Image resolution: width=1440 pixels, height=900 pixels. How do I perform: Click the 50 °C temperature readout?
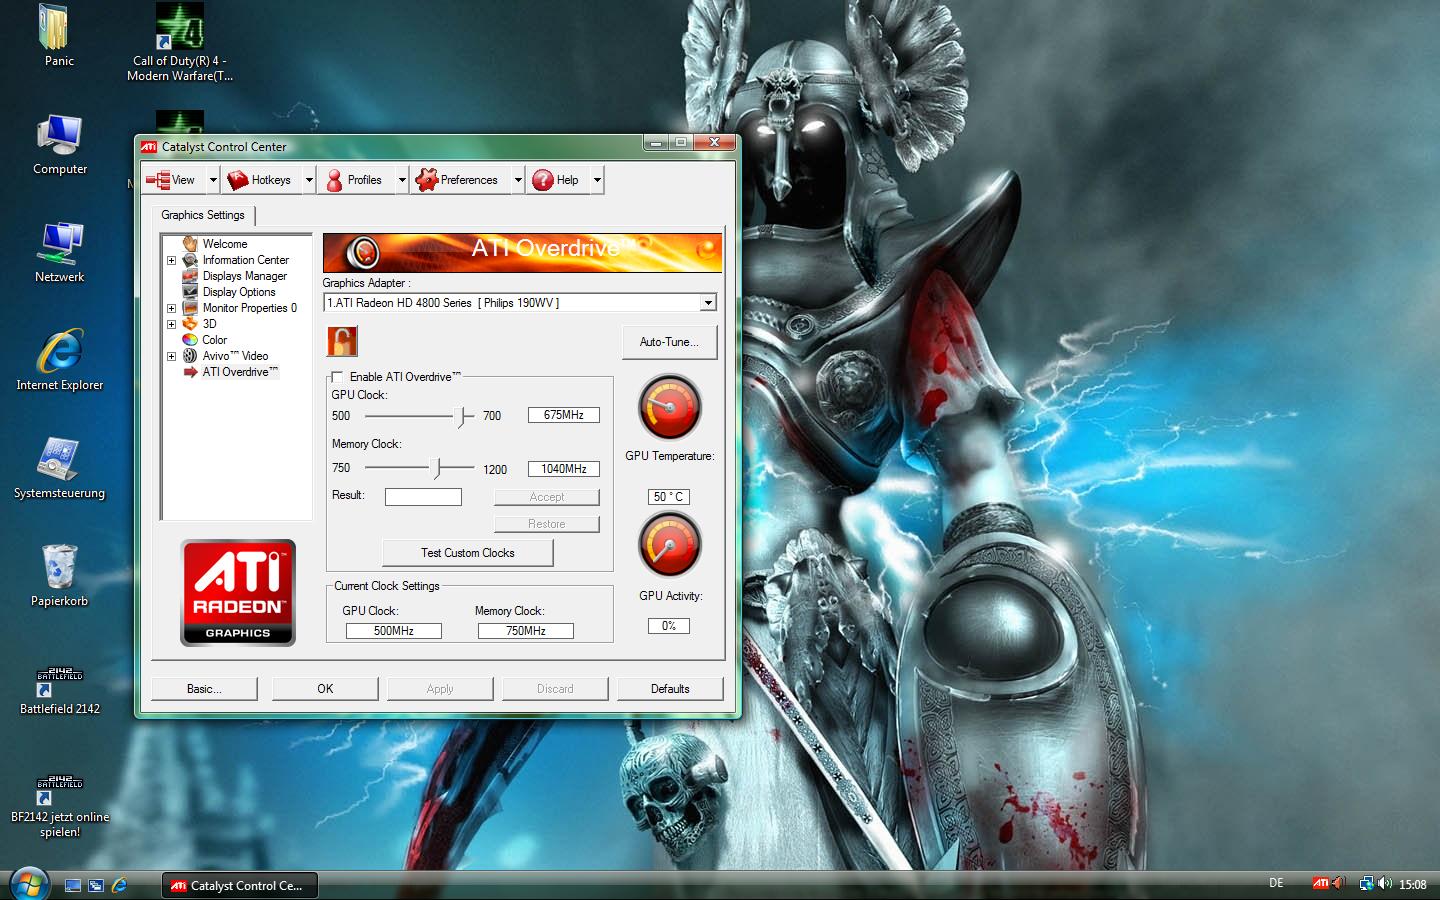pos(669,497)
